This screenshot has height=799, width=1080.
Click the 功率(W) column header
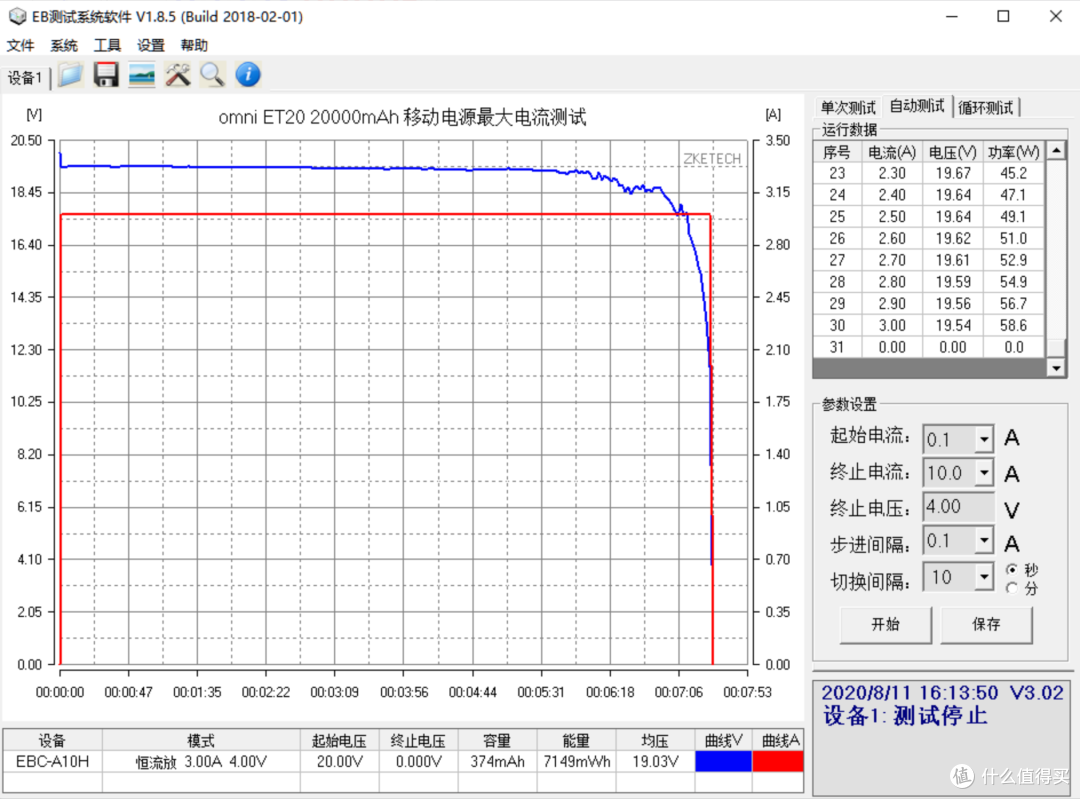[x=1013, y=152]
